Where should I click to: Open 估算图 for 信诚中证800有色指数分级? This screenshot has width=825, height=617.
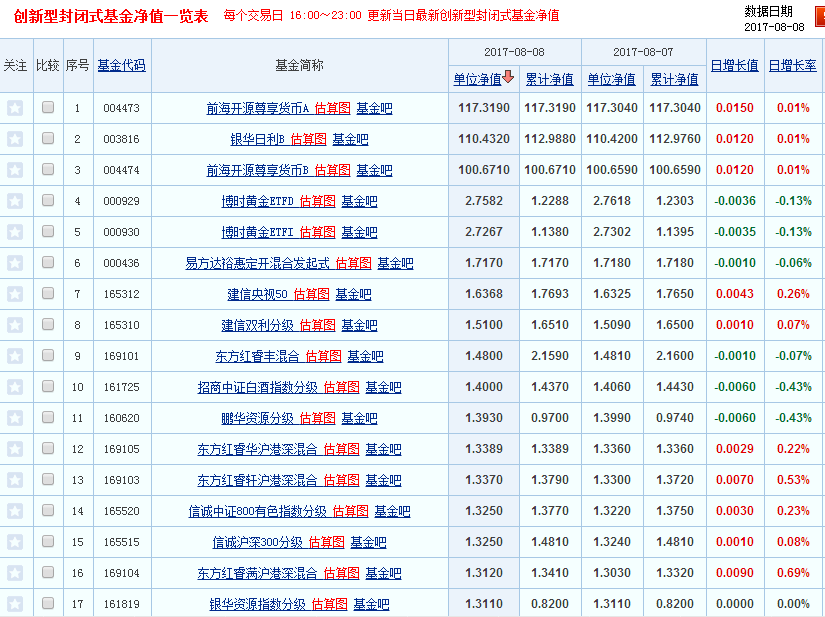click(350, 511)
